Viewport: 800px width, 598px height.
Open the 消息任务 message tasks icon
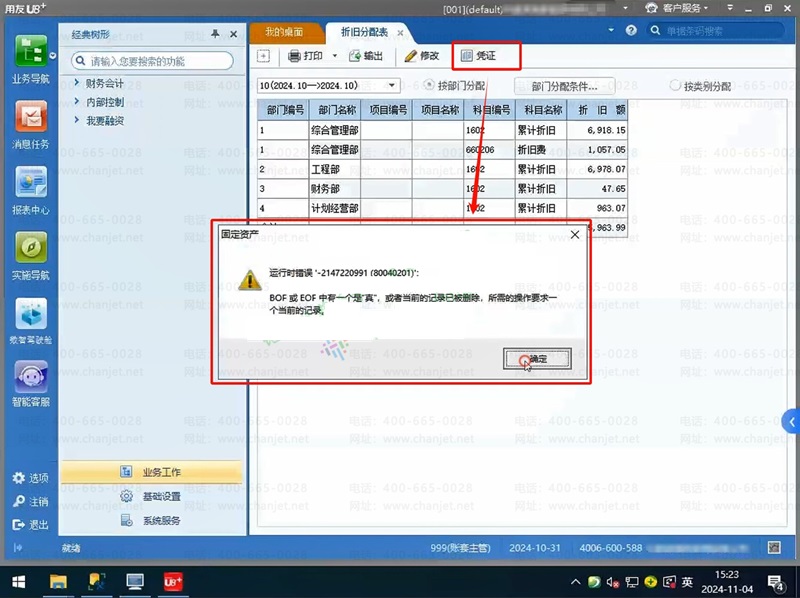(31, 116)
